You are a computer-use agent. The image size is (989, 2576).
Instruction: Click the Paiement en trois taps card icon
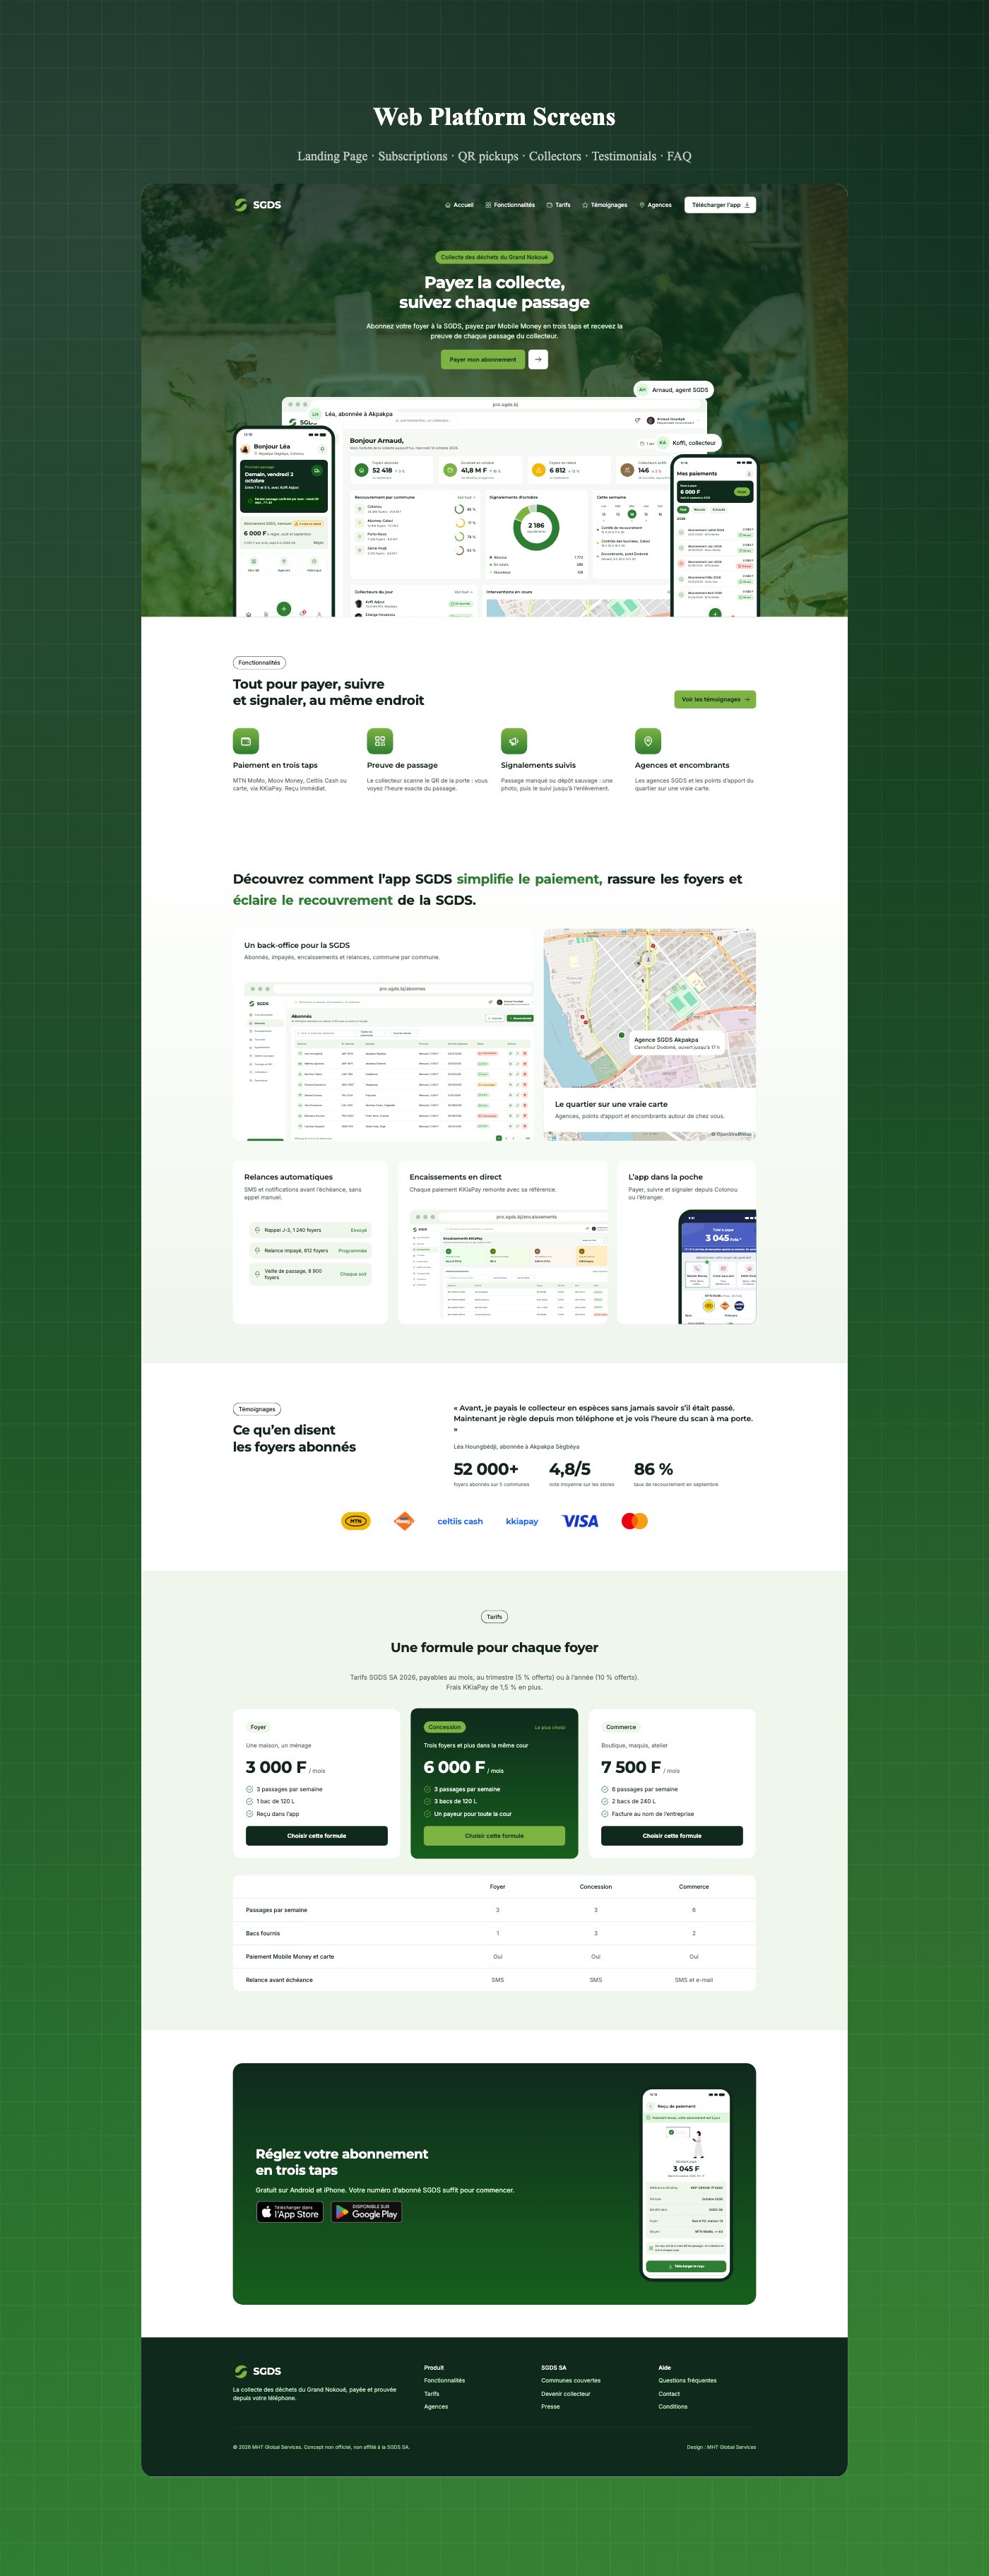click(246, 741)
